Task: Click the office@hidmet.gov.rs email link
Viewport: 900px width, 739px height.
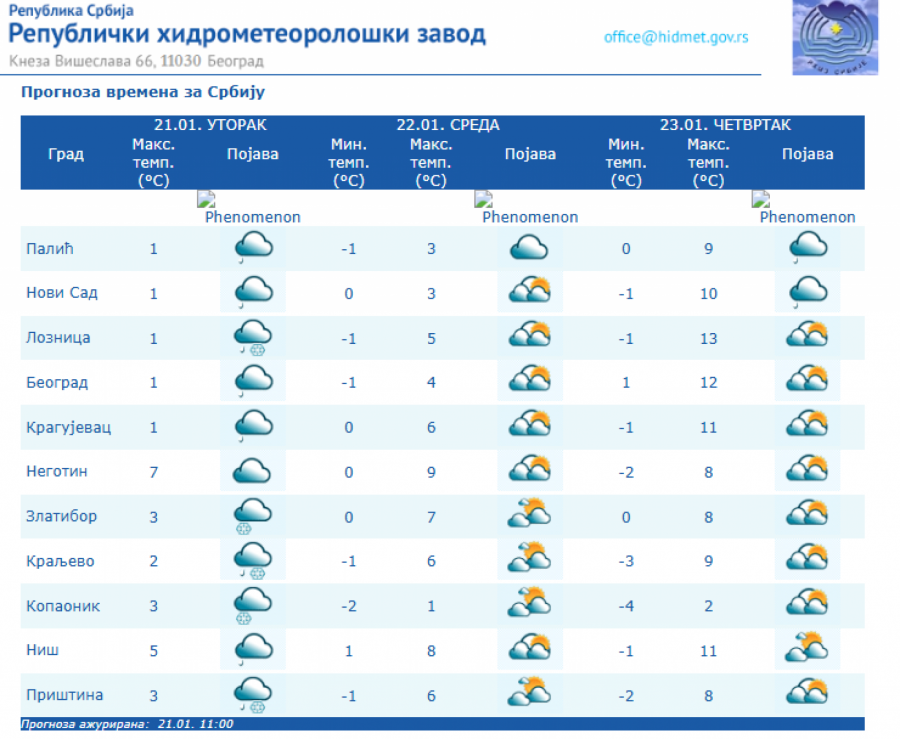Action: tap(676, 37)
